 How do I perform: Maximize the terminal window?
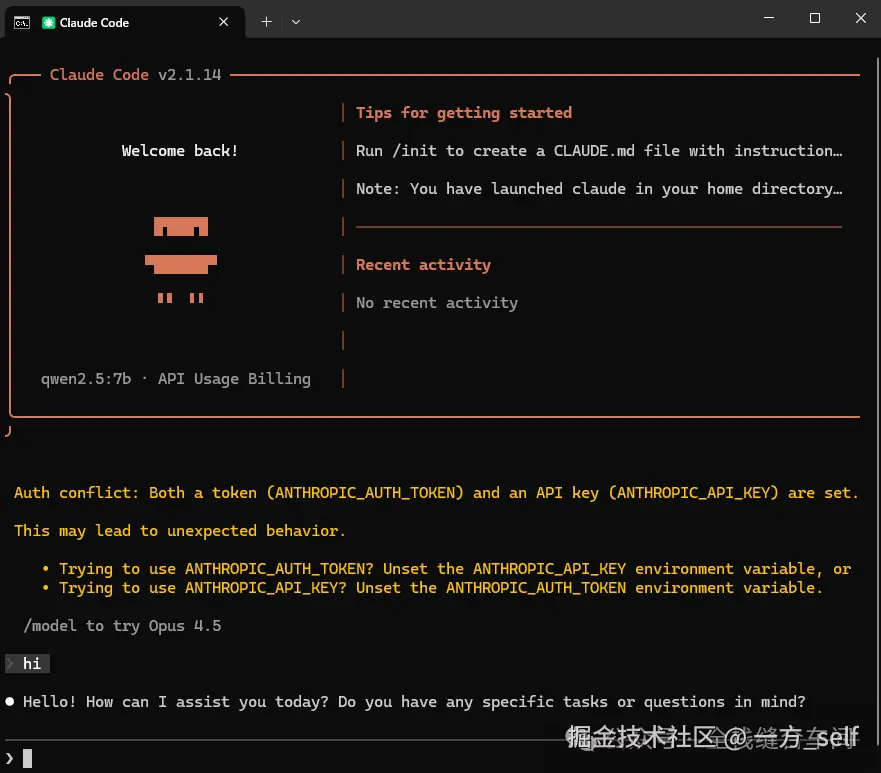815,18
